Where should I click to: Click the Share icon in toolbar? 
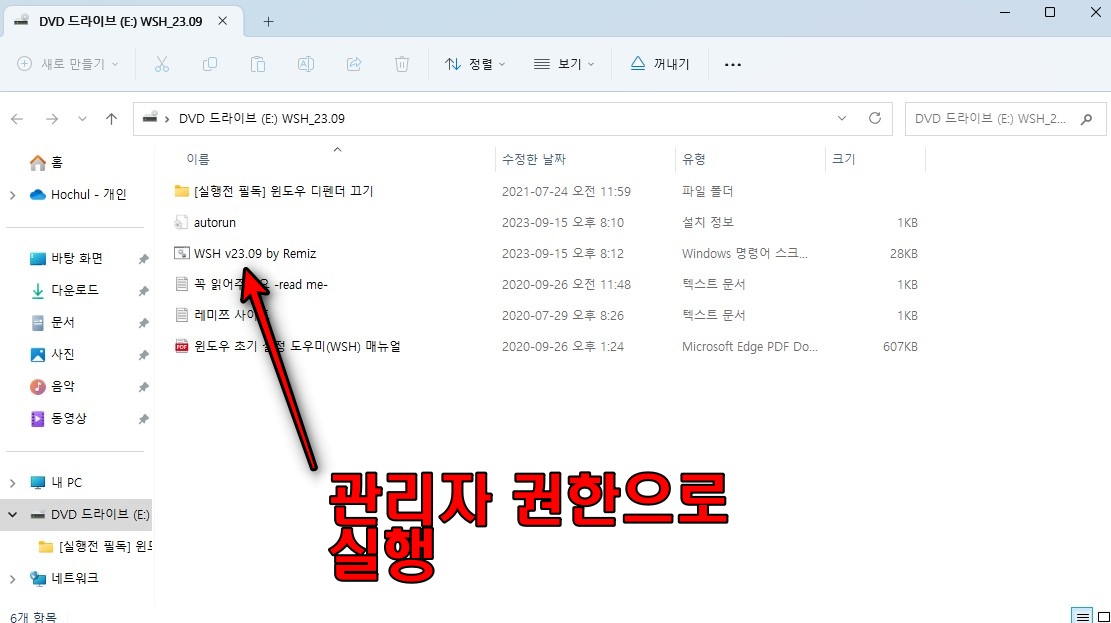(354, 64)
